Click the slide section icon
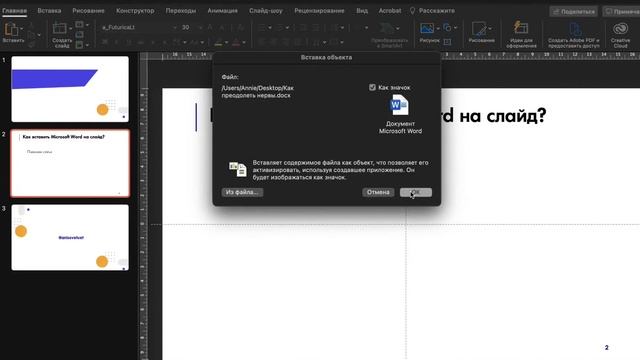This screenshot has height=360, width=640. coord(79,44)
